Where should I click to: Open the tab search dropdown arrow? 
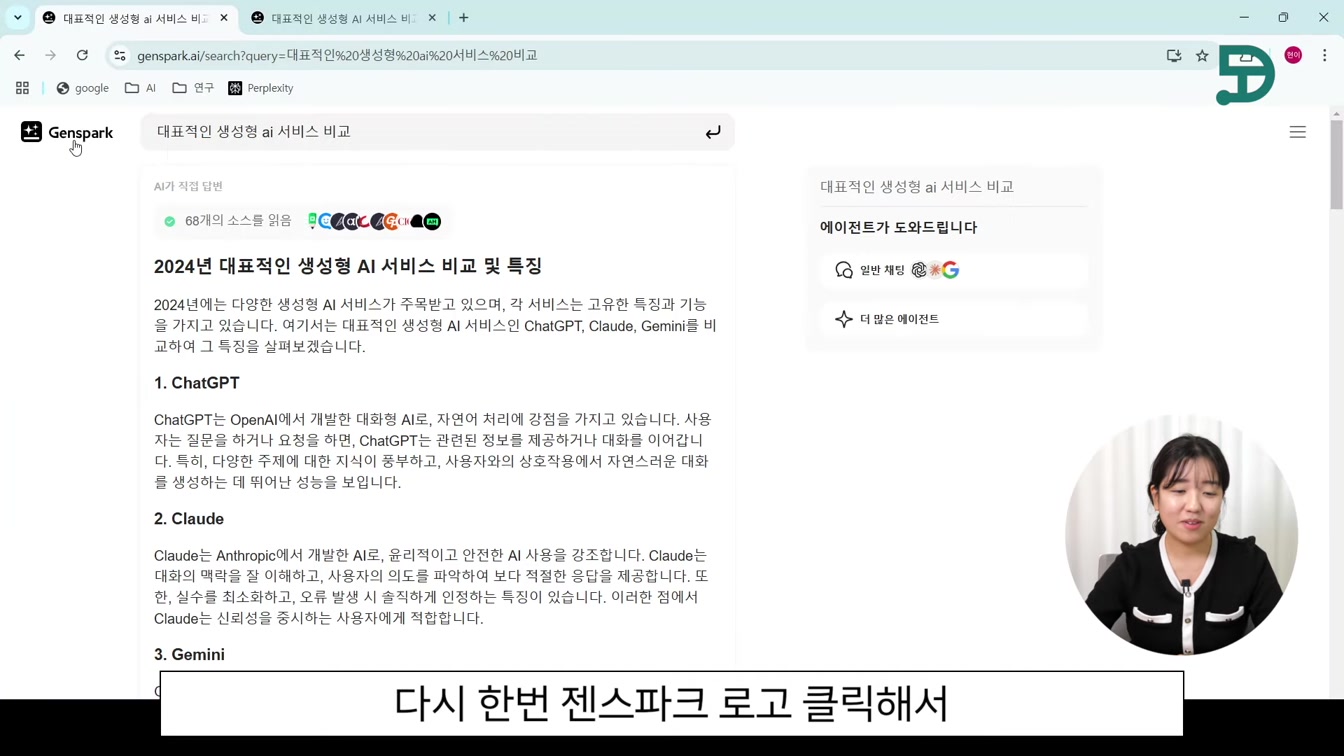click(x=17, y=17)
